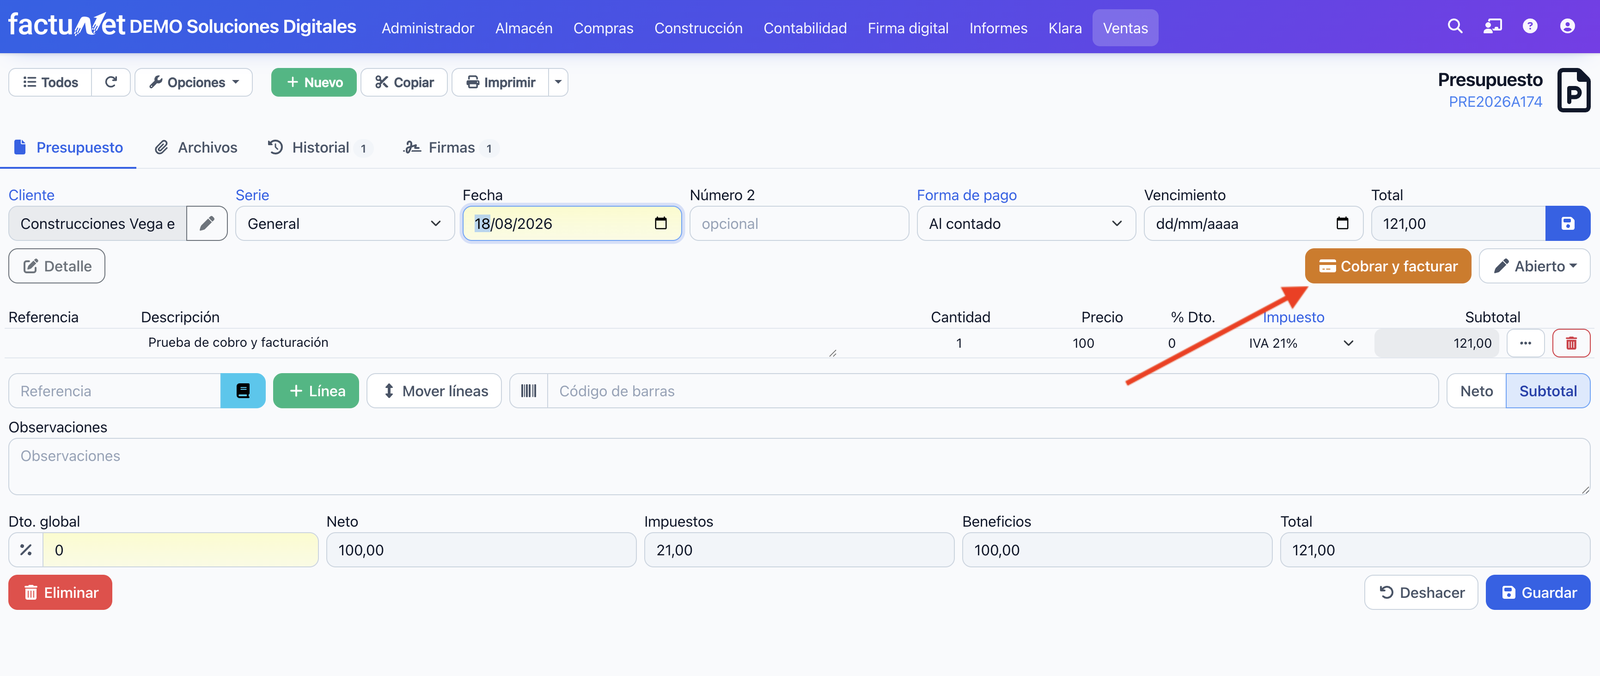Image resolution: width=1600 pixels, height=676 pixels.
Task: Open the product catalog book icon
Action: (243, 391)
